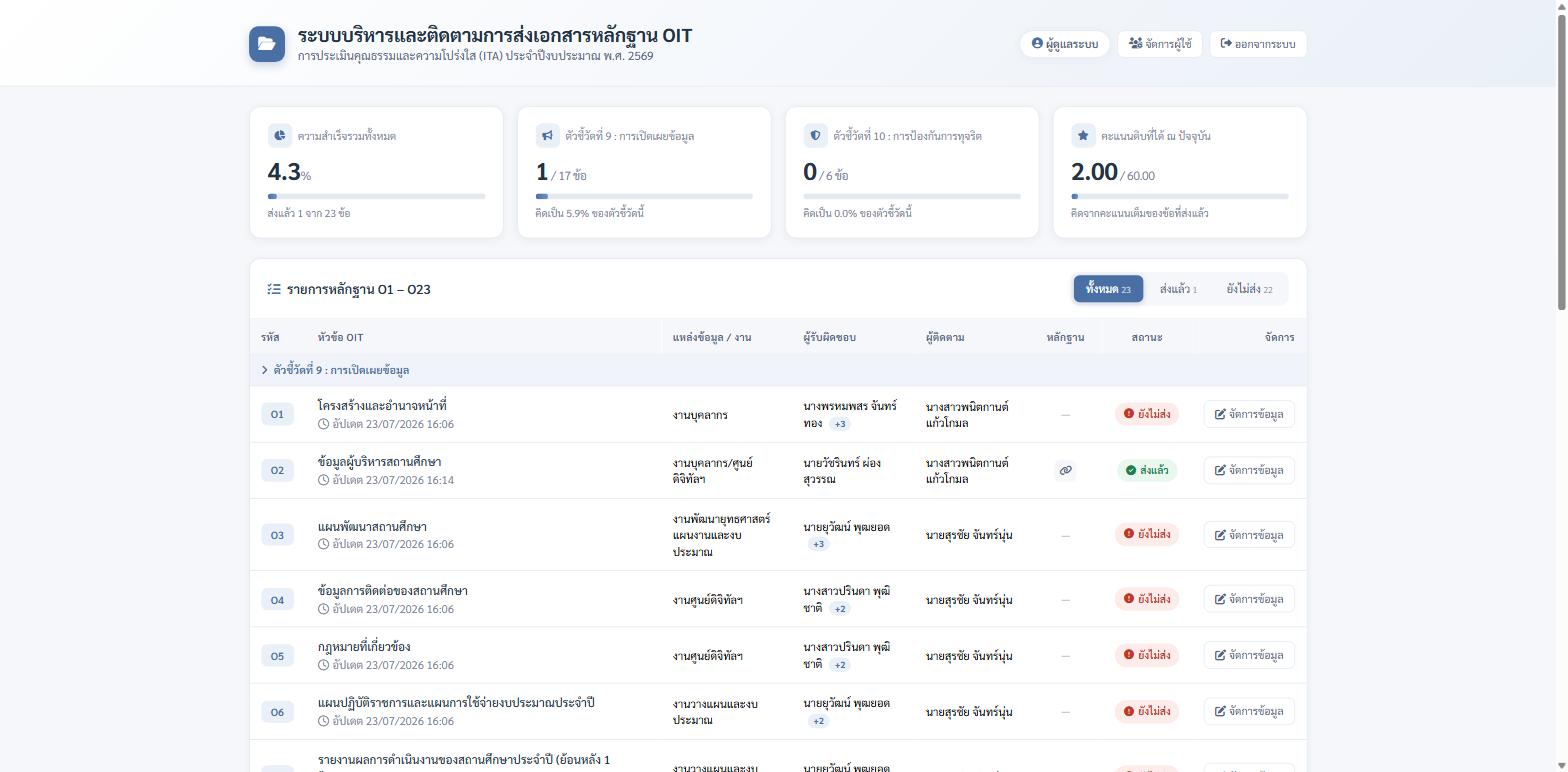Screen dimensions: 1568x772
Task: Click นายวัชรินทร์ ผ่องสุวรรณ in row O2
Action: pos(841,471)
